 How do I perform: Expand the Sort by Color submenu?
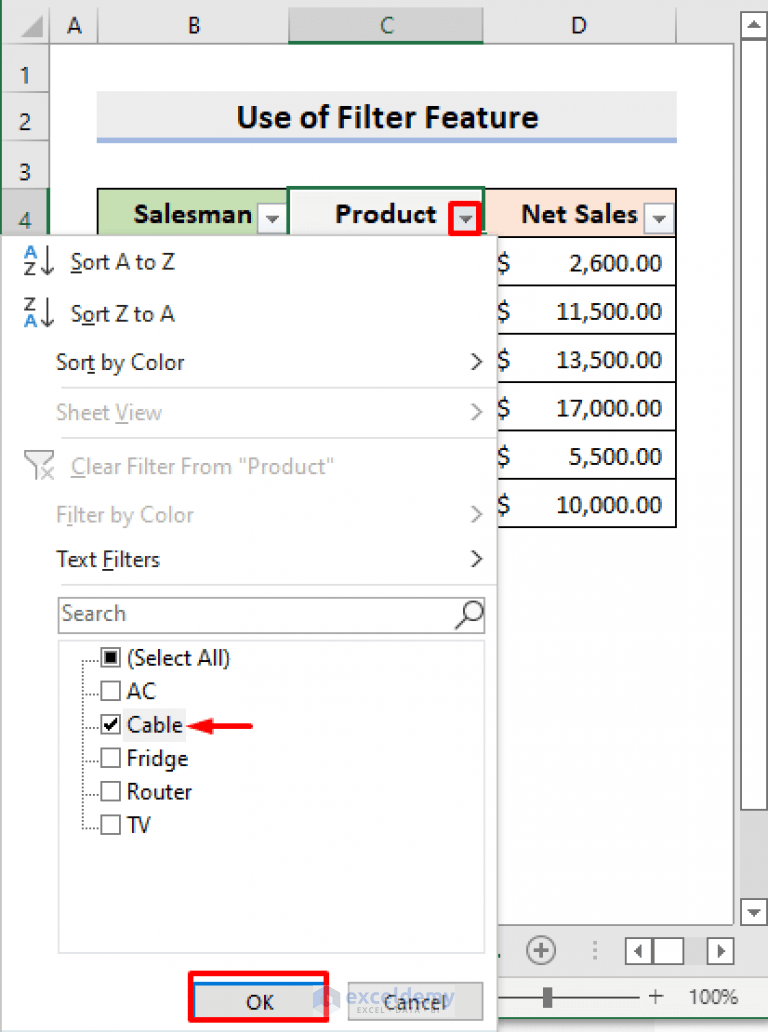pyautogui.click(x=120, y=363)
